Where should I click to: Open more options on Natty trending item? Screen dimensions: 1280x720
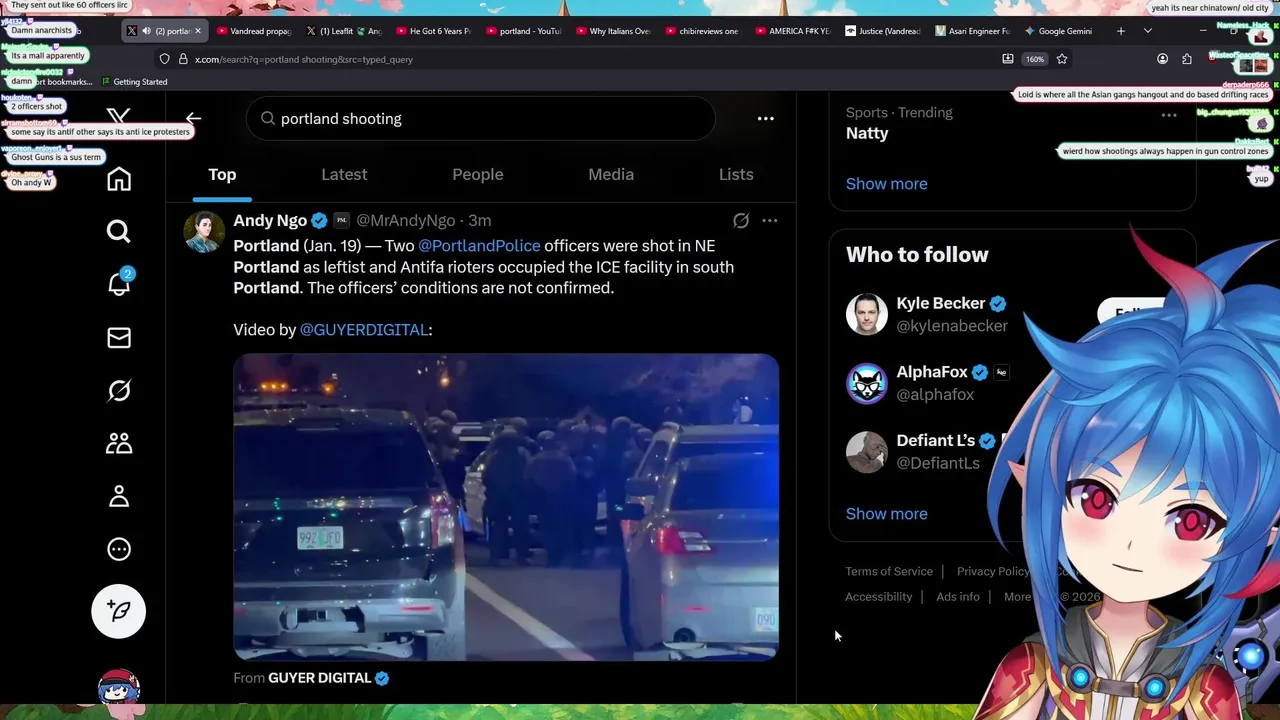(1169, 115)
